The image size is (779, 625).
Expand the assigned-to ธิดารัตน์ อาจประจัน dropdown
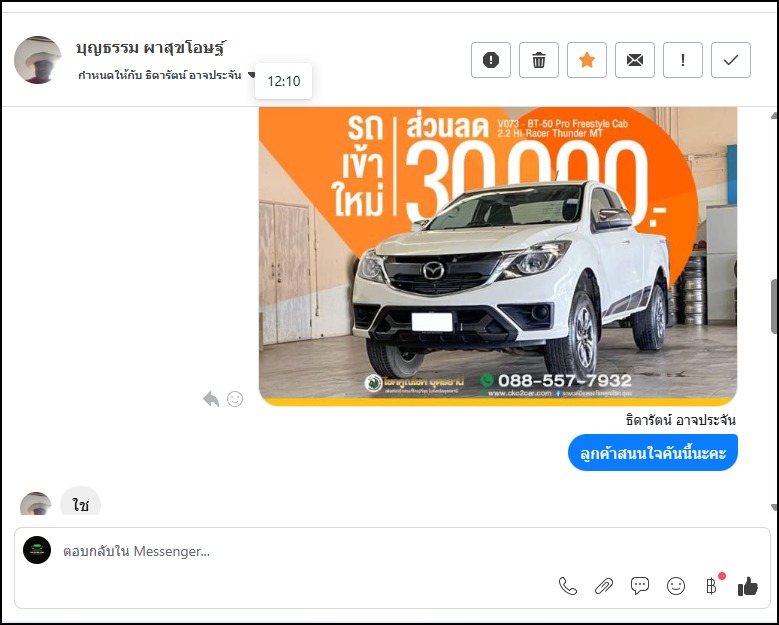pyautogui.click(x=252, y=75)
